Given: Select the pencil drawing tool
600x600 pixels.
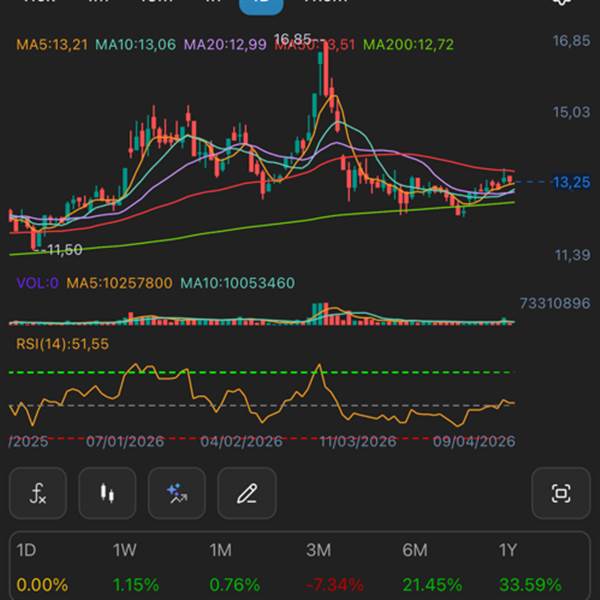Looking at the screenshot, I should tap(247, 493).
